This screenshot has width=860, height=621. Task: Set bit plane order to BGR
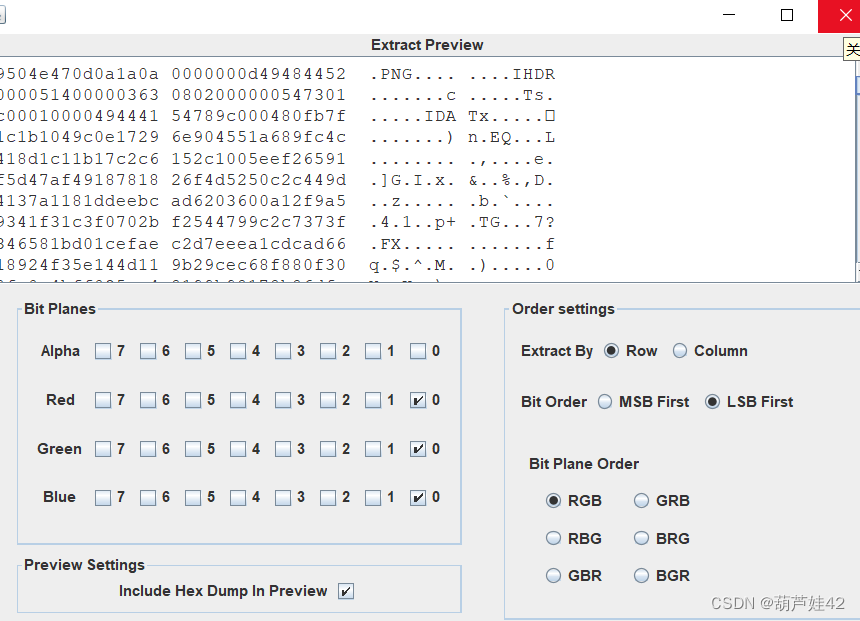coord(641,575)
